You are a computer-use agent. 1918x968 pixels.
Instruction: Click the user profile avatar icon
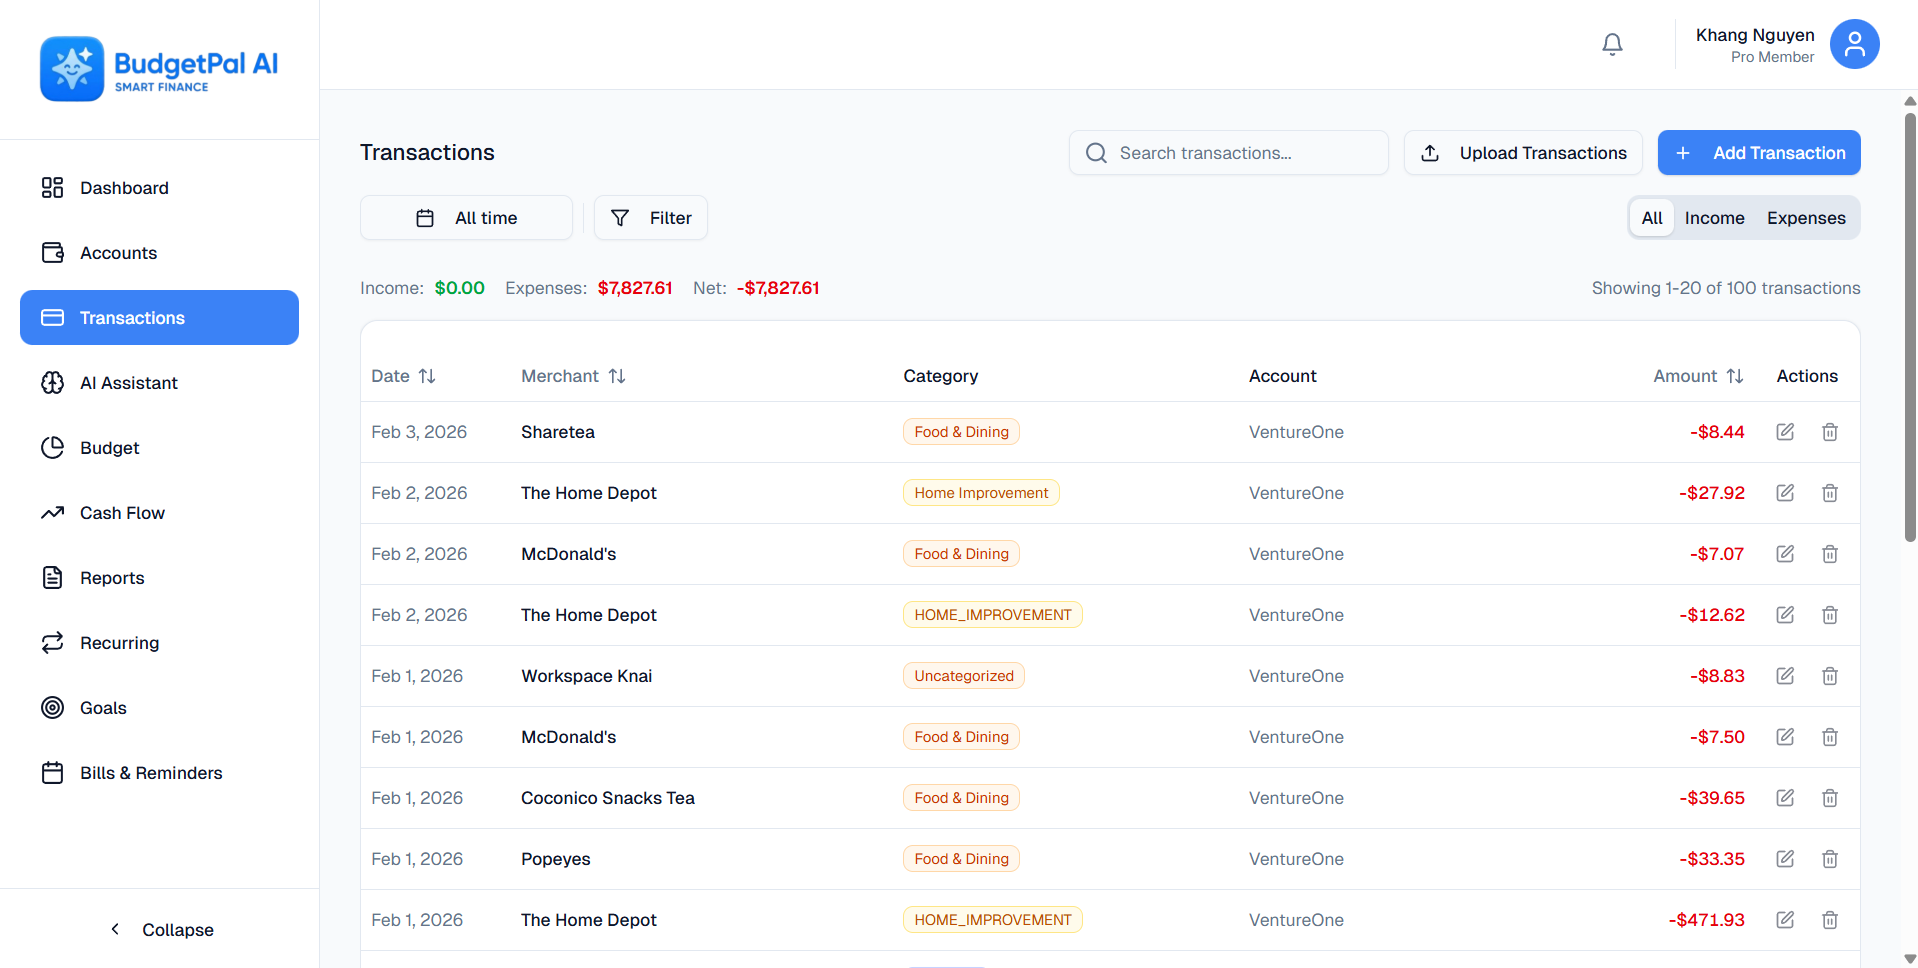point(1853,44)
